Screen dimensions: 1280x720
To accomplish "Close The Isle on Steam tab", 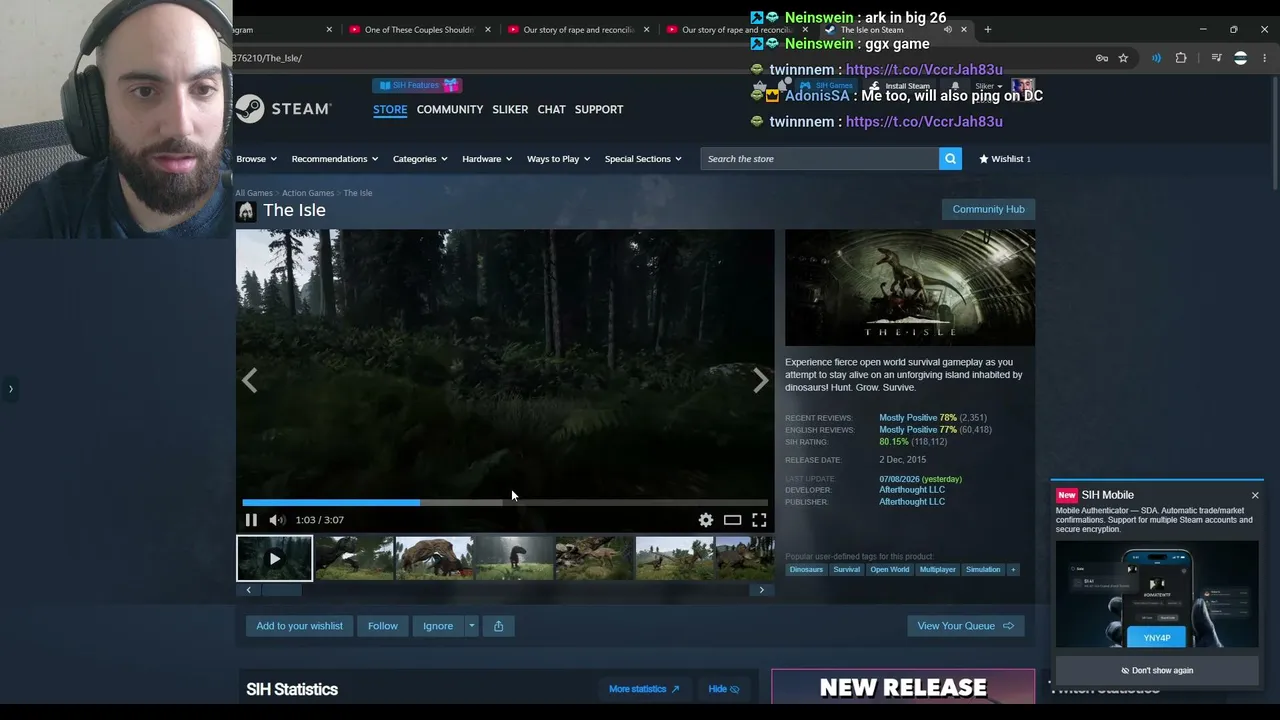I will coord(964,29).
